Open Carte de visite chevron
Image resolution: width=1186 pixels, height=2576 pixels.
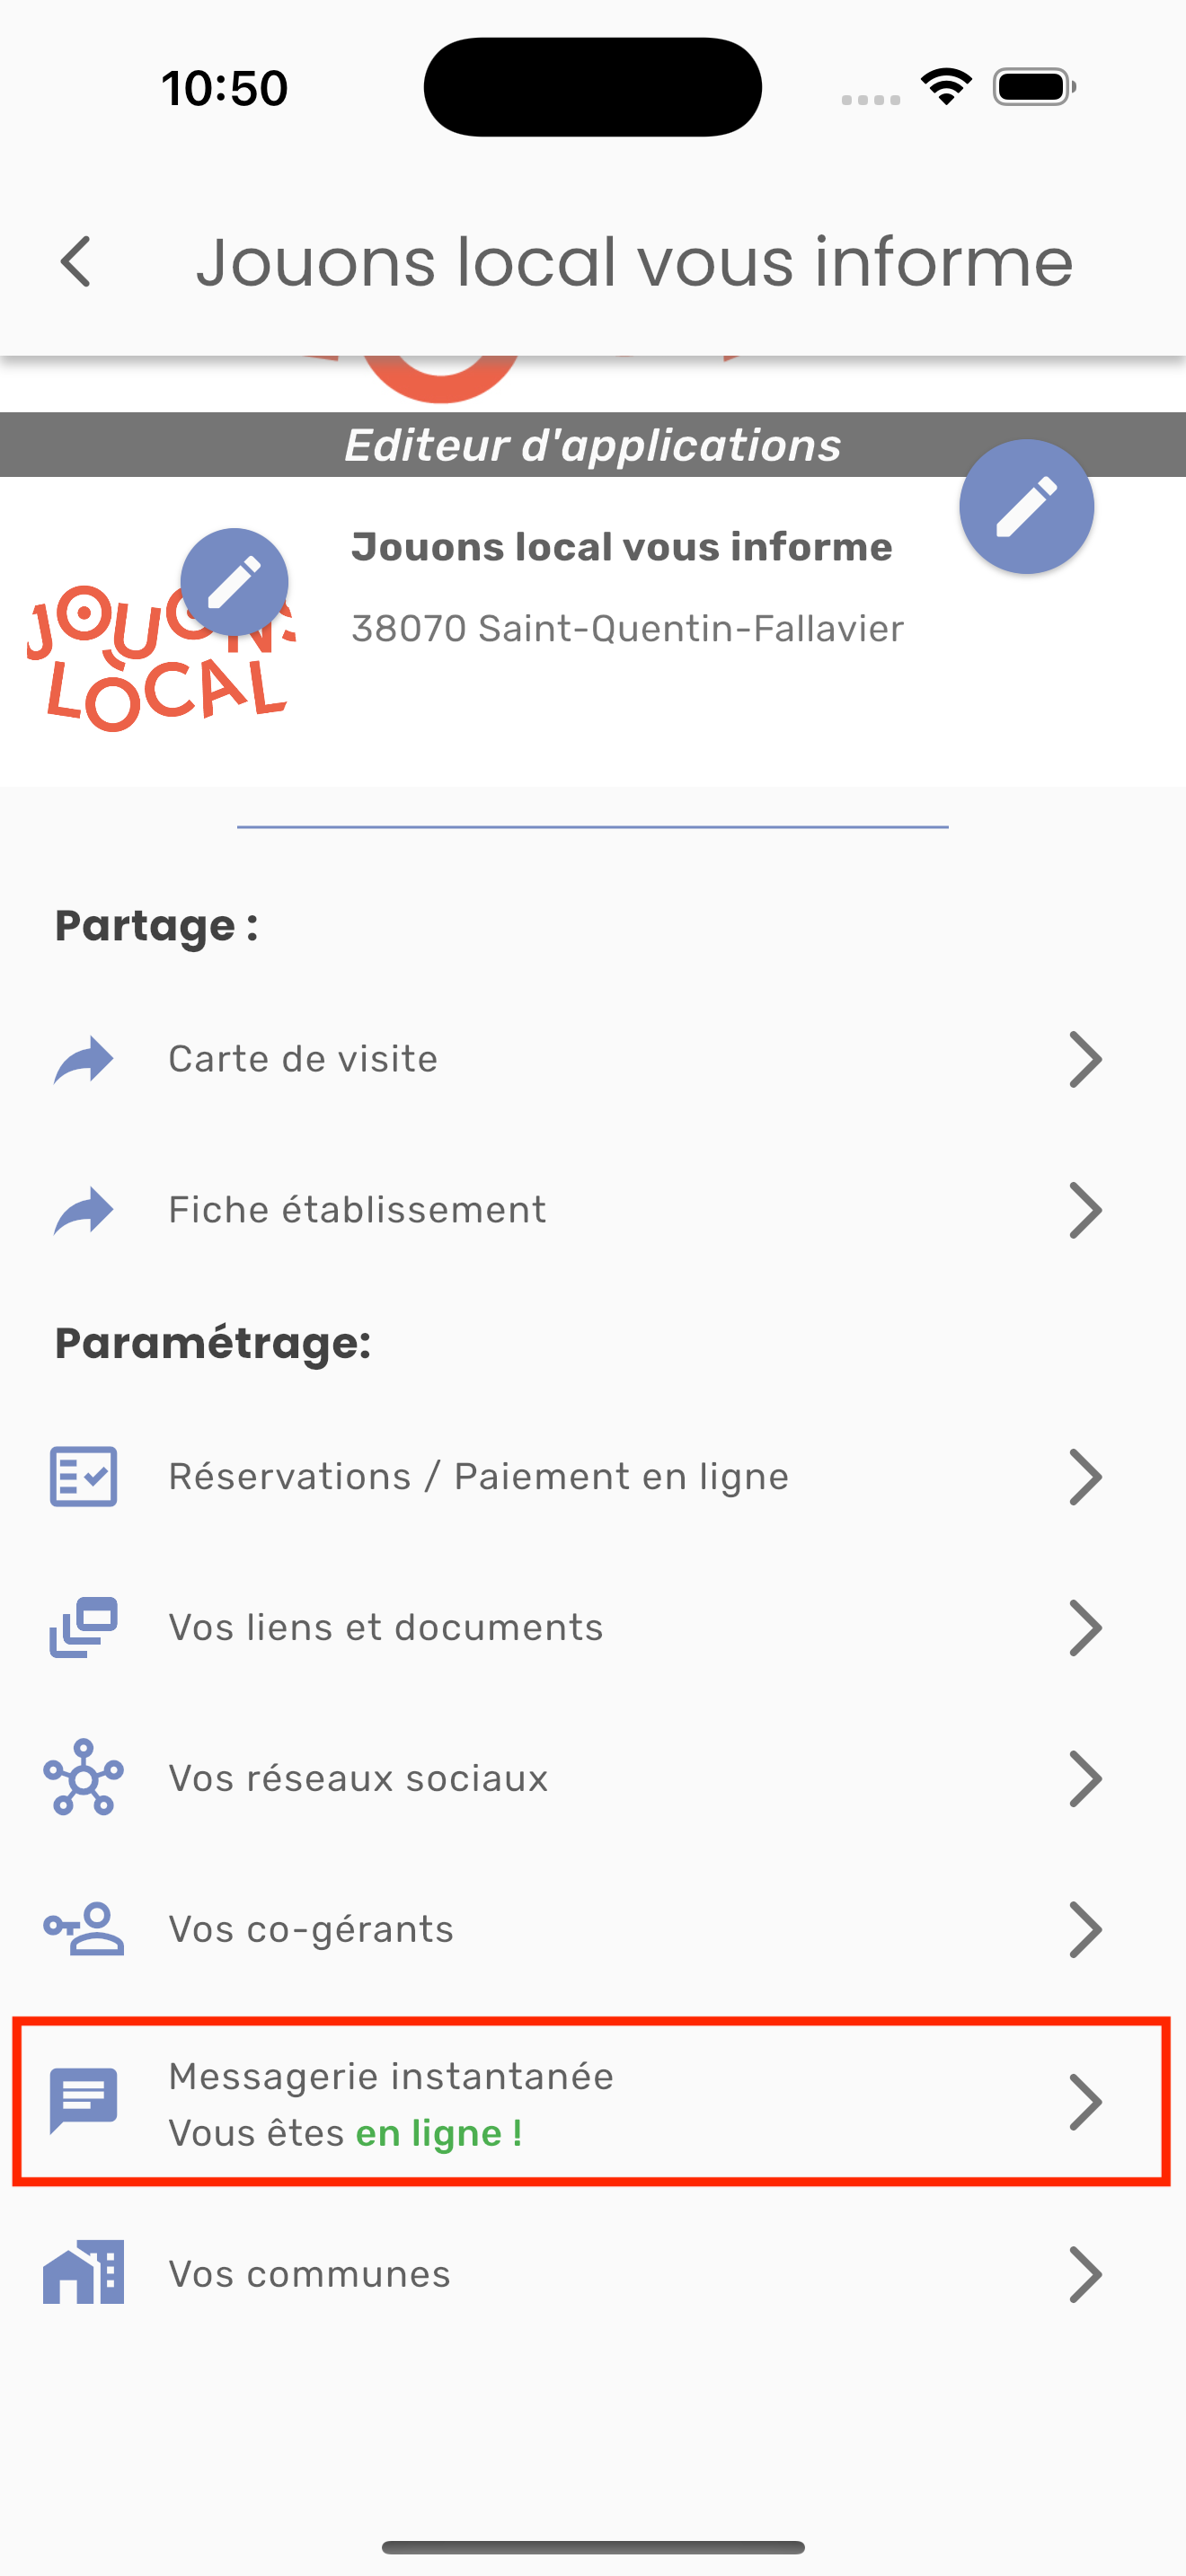coord(1085,1059)
